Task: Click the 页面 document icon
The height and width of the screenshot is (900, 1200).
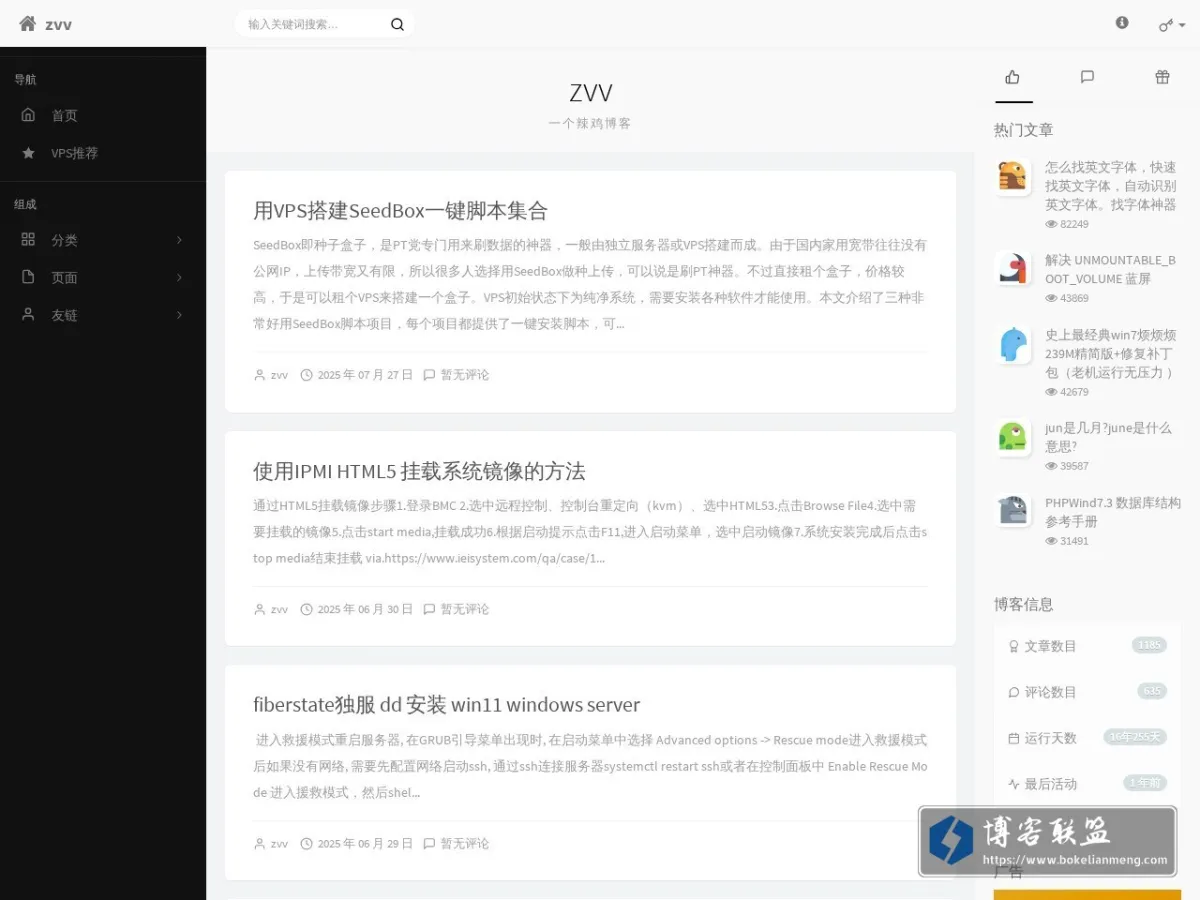Action: point(28,277)
